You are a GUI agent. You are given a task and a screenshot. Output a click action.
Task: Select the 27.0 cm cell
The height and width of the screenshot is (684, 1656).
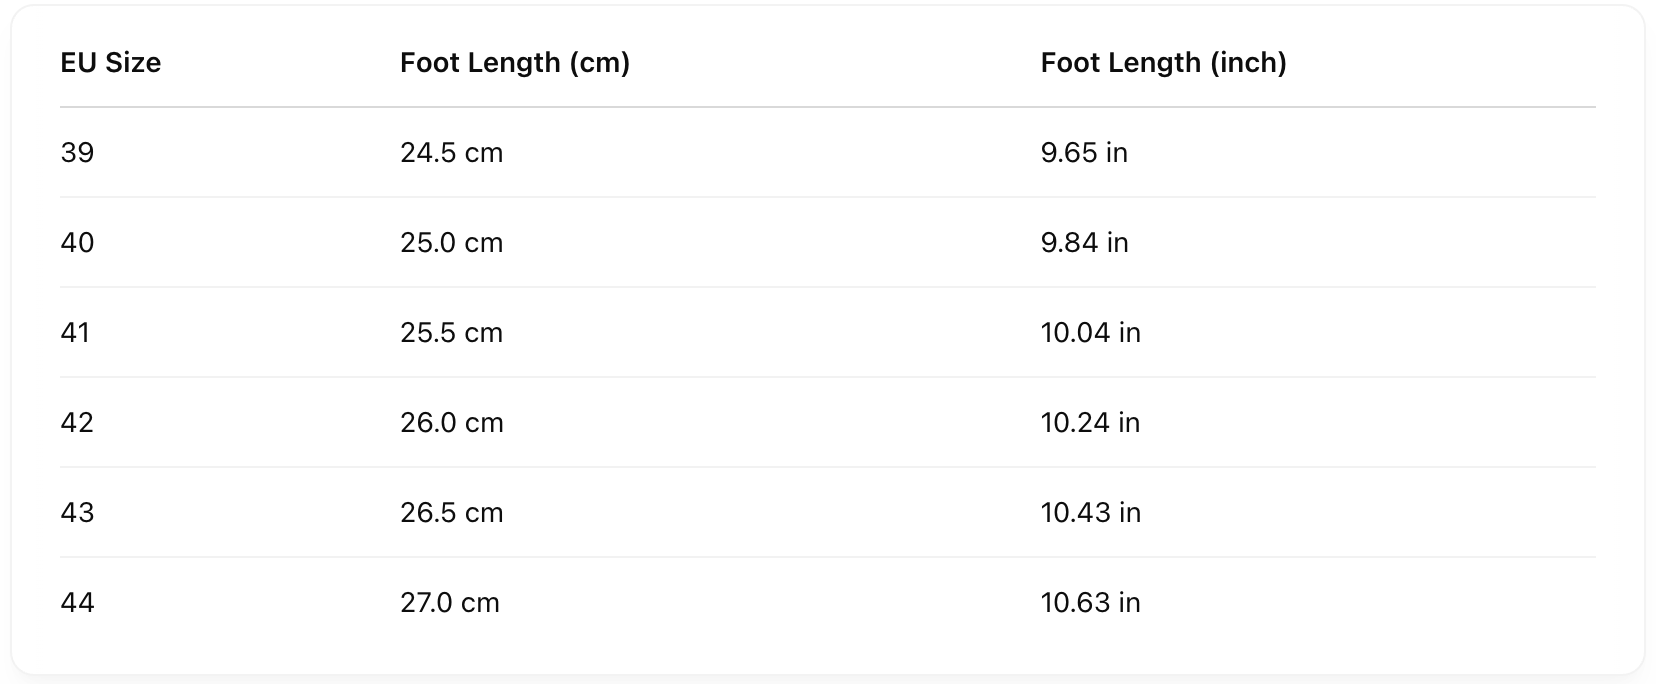point(449,603)
